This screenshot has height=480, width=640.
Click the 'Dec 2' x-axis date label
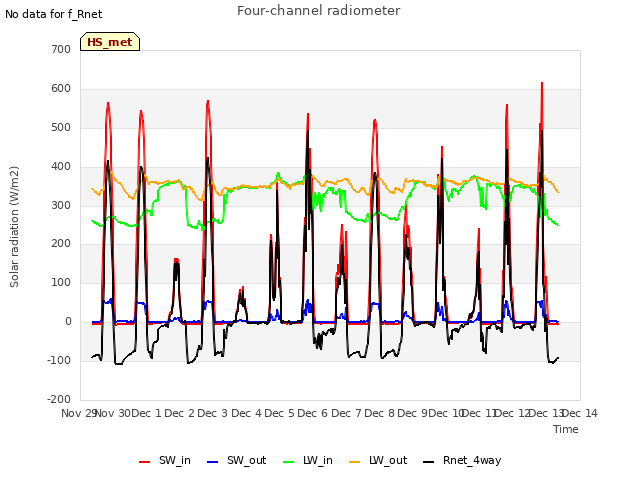coord(180,413)
